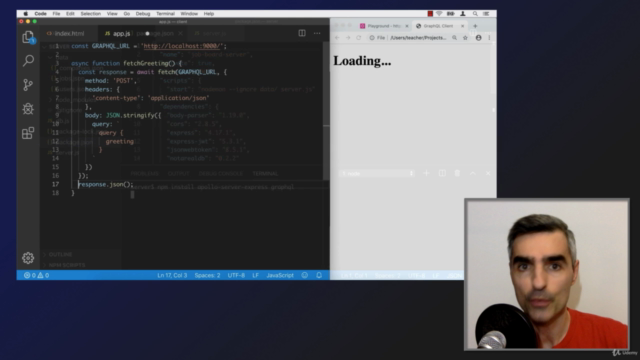Go to line via 'Ln 17, Col 3'
Image resolution: width=640 pixels, height=360 pixels.
coord(172,276)
